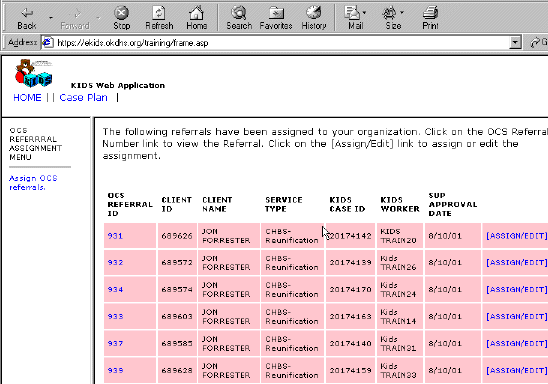Click the SERVICE TYPE column header
The height and width of the screenshot is (384, 548).
click(283, 204)
